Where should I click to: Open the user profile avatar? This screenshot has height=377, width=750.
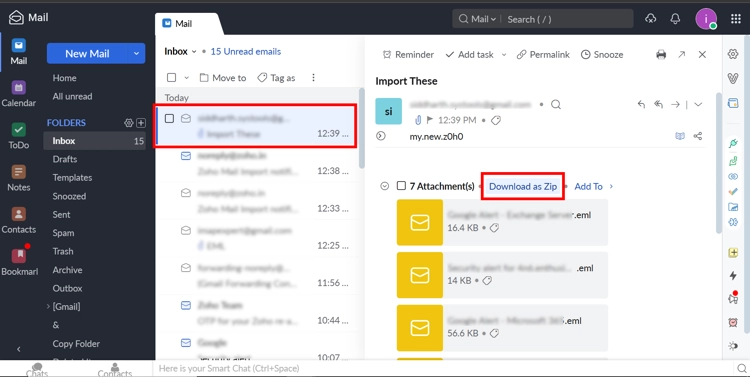(x=706, y=19)
